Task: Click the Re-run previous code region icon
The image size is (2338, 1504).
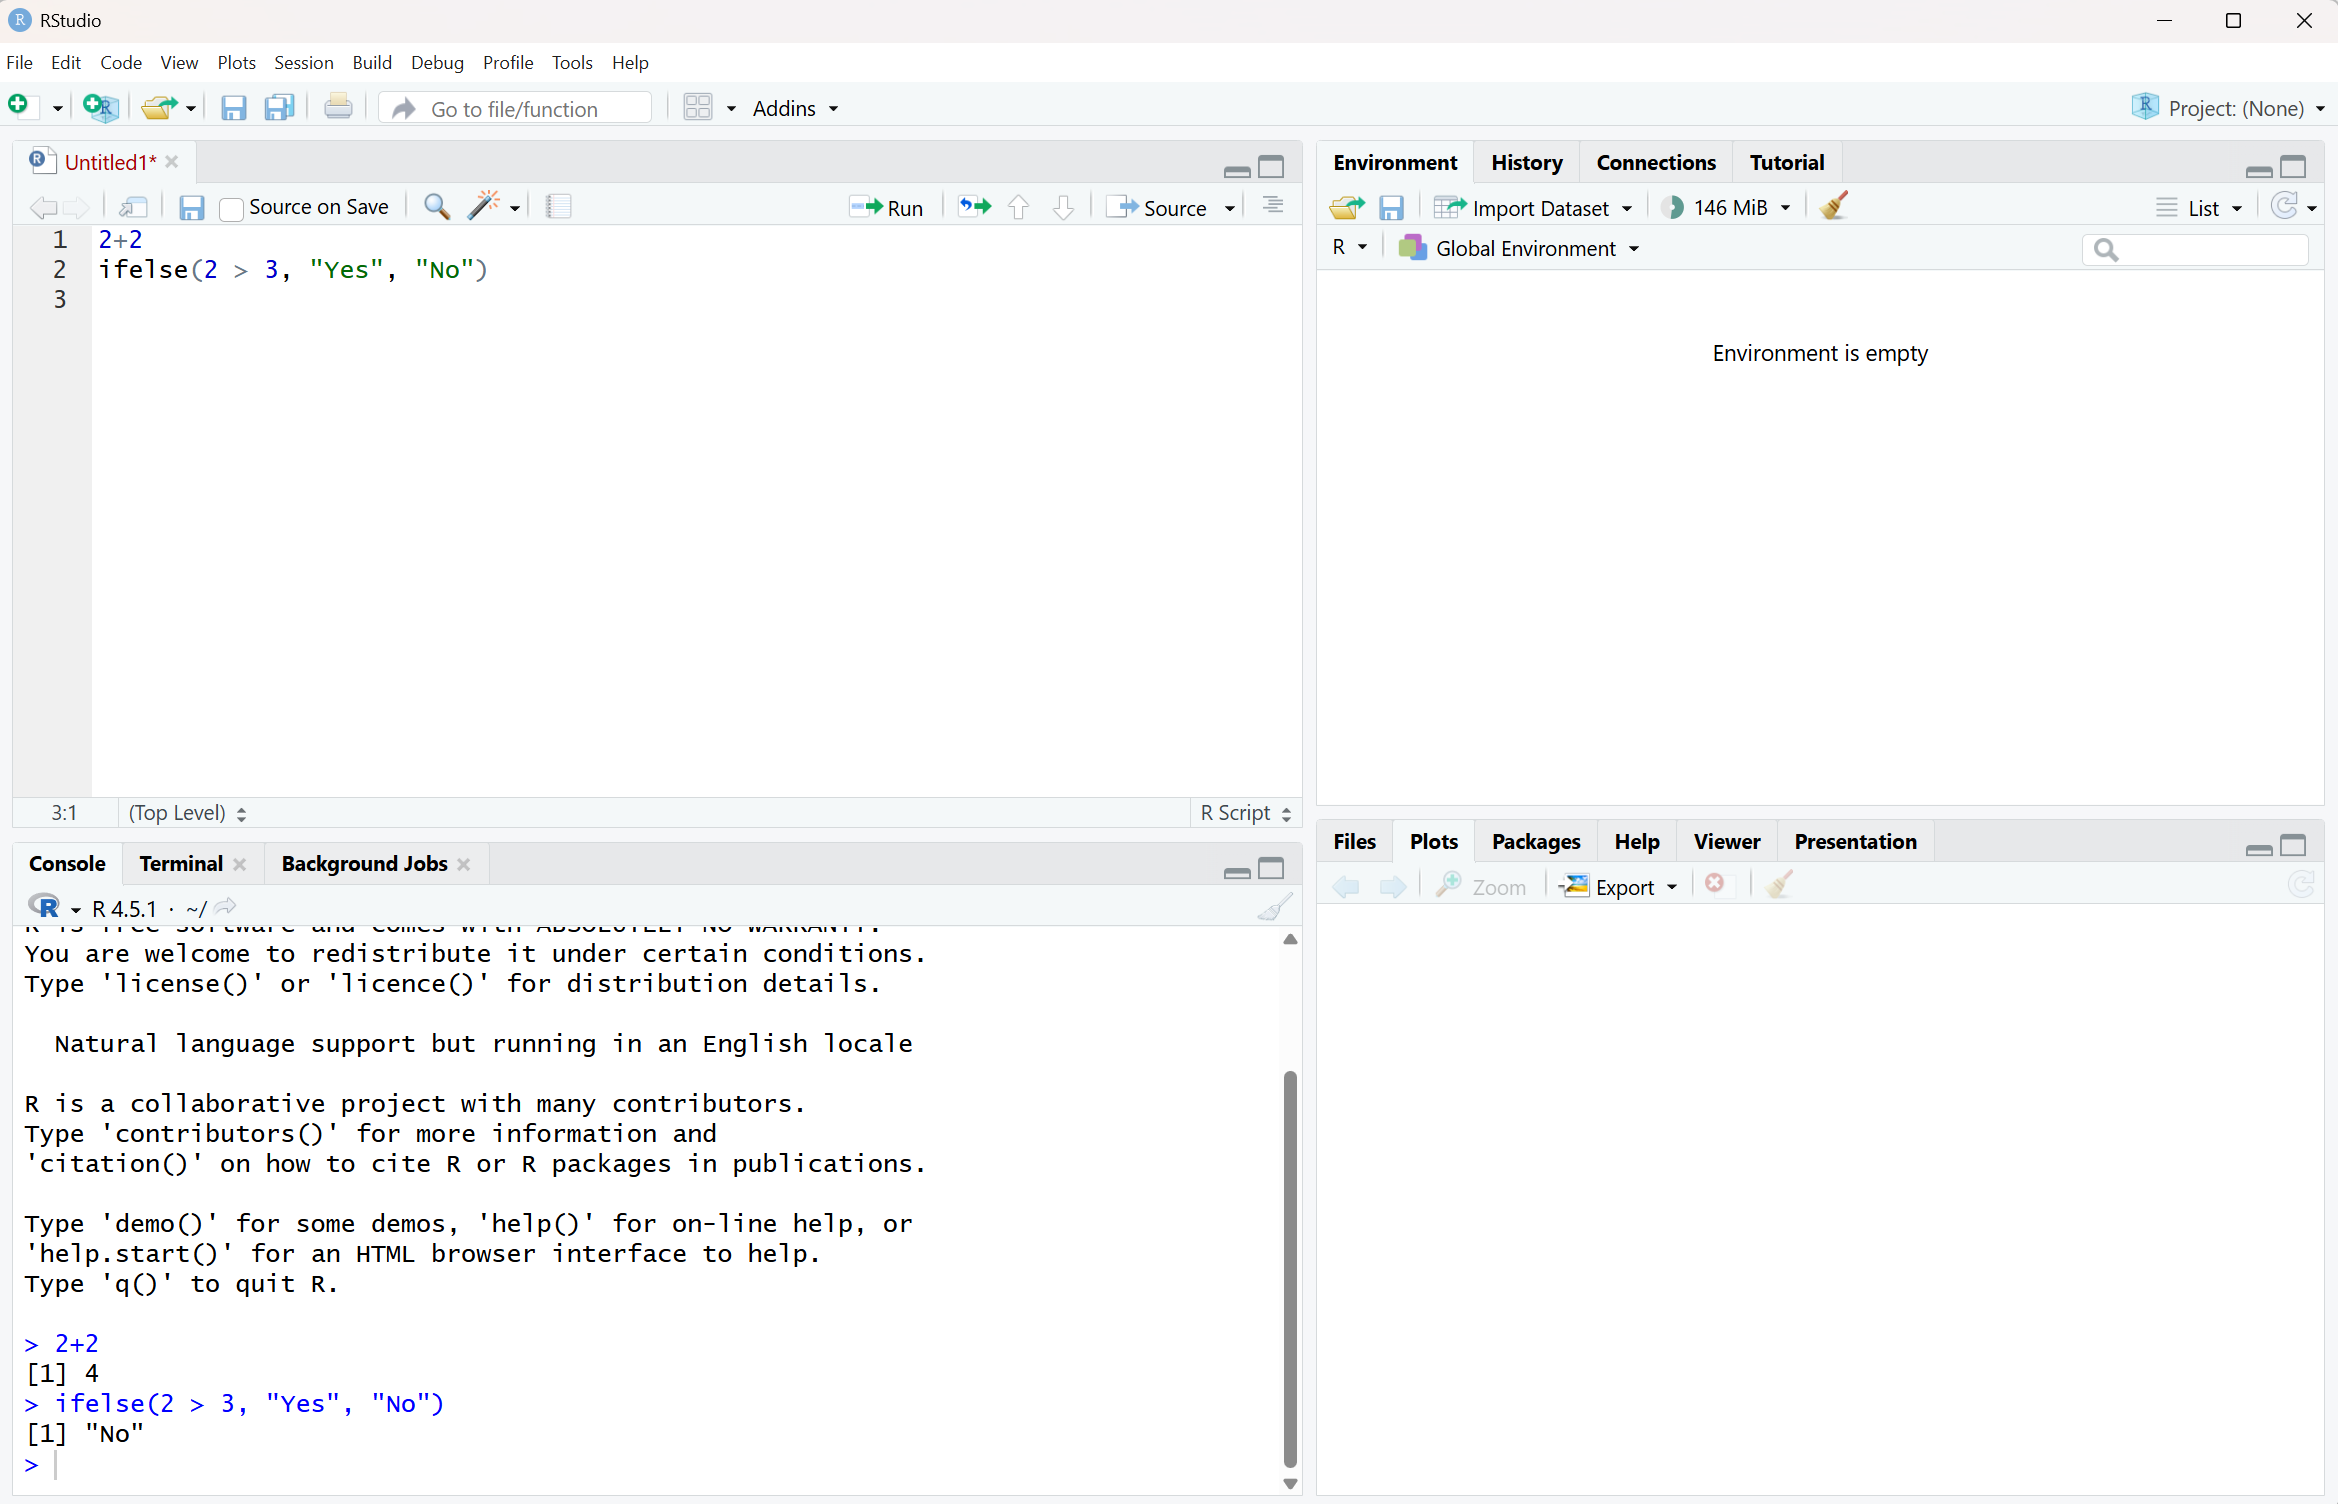Action: [x=974, y=207]
